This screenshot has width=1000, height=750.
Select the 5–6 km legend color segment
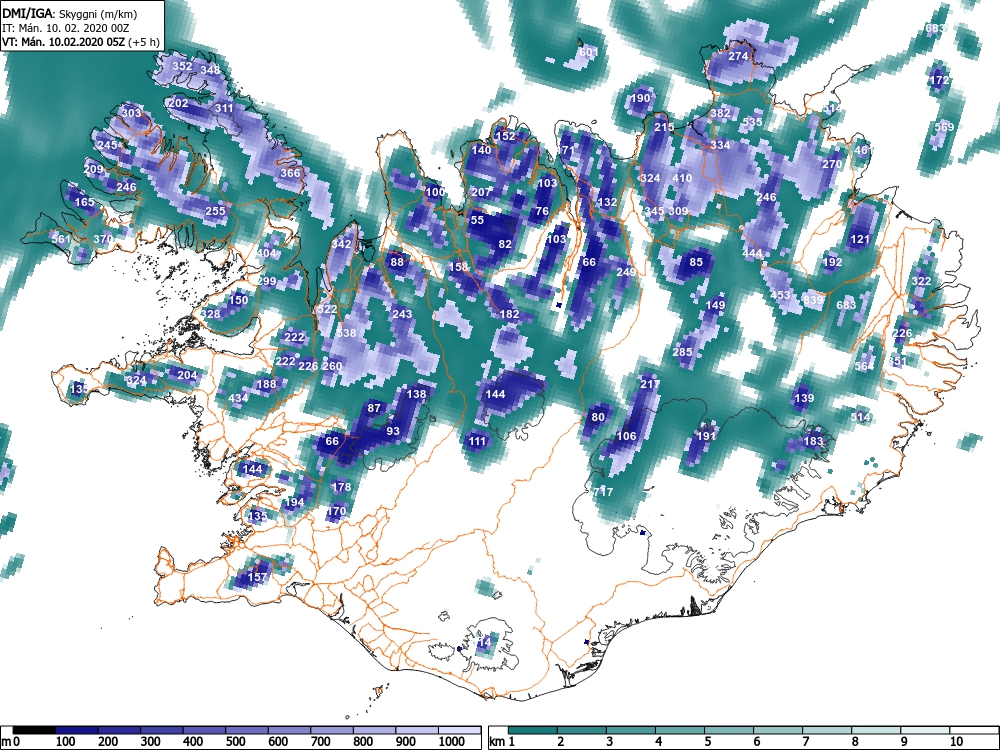tap(730, 730)
